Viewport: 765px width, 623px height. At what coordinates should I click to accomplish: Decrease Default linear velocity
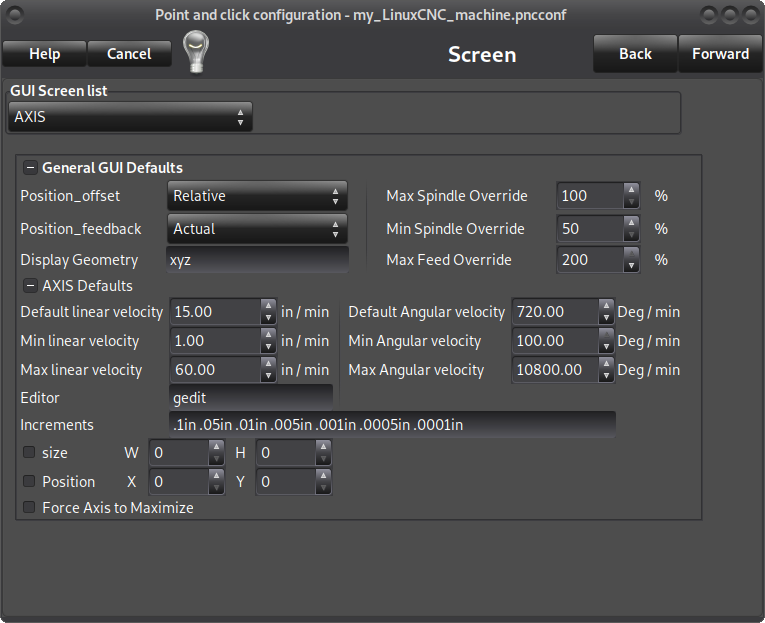pos(268,318)
